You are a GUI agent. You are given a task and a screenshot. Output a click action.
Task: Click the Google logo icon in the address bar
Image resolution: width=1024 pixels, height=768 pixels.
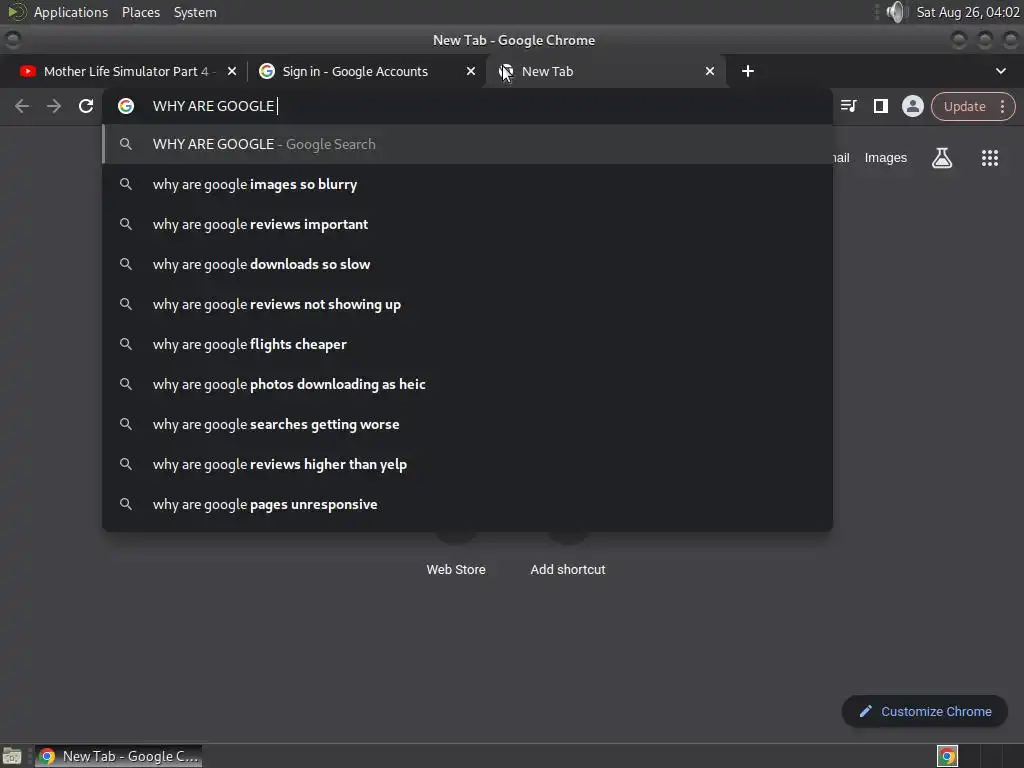click(126, 106)
